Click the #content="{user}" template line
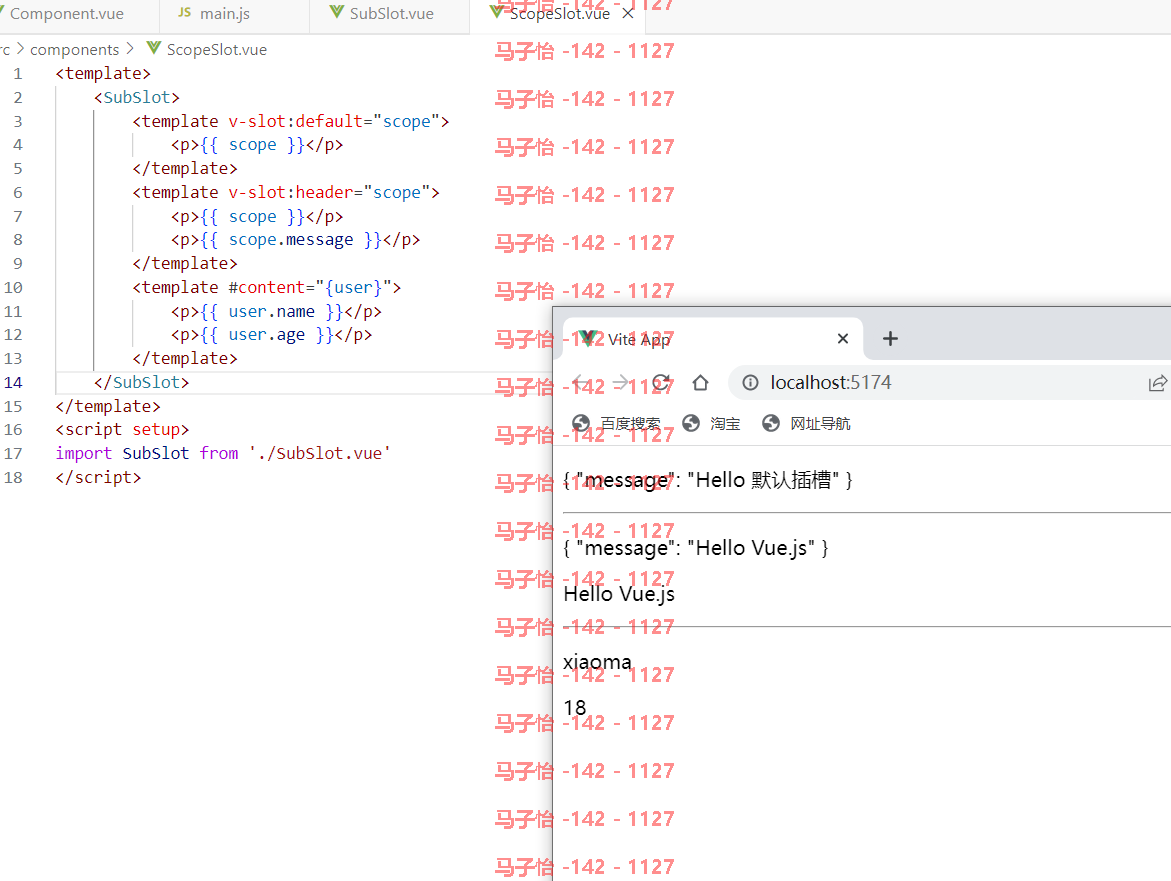1171x881 pixels. pyautogui.click(x=267, y=287)
